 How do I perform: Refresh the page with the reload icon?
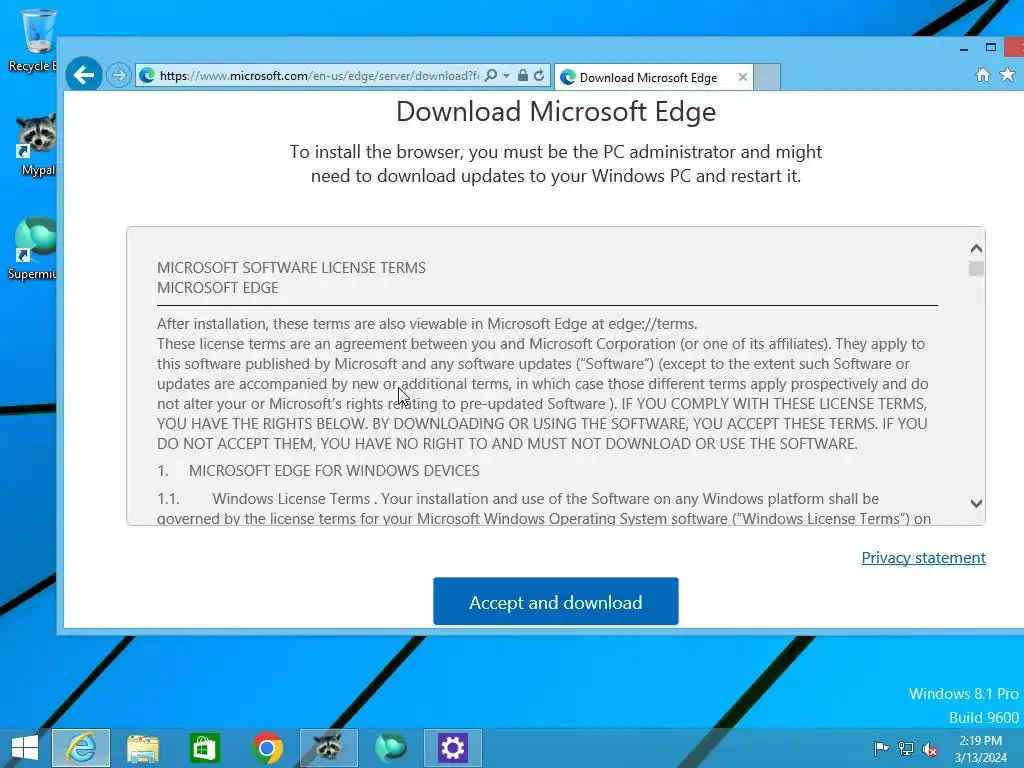point(539,75)
